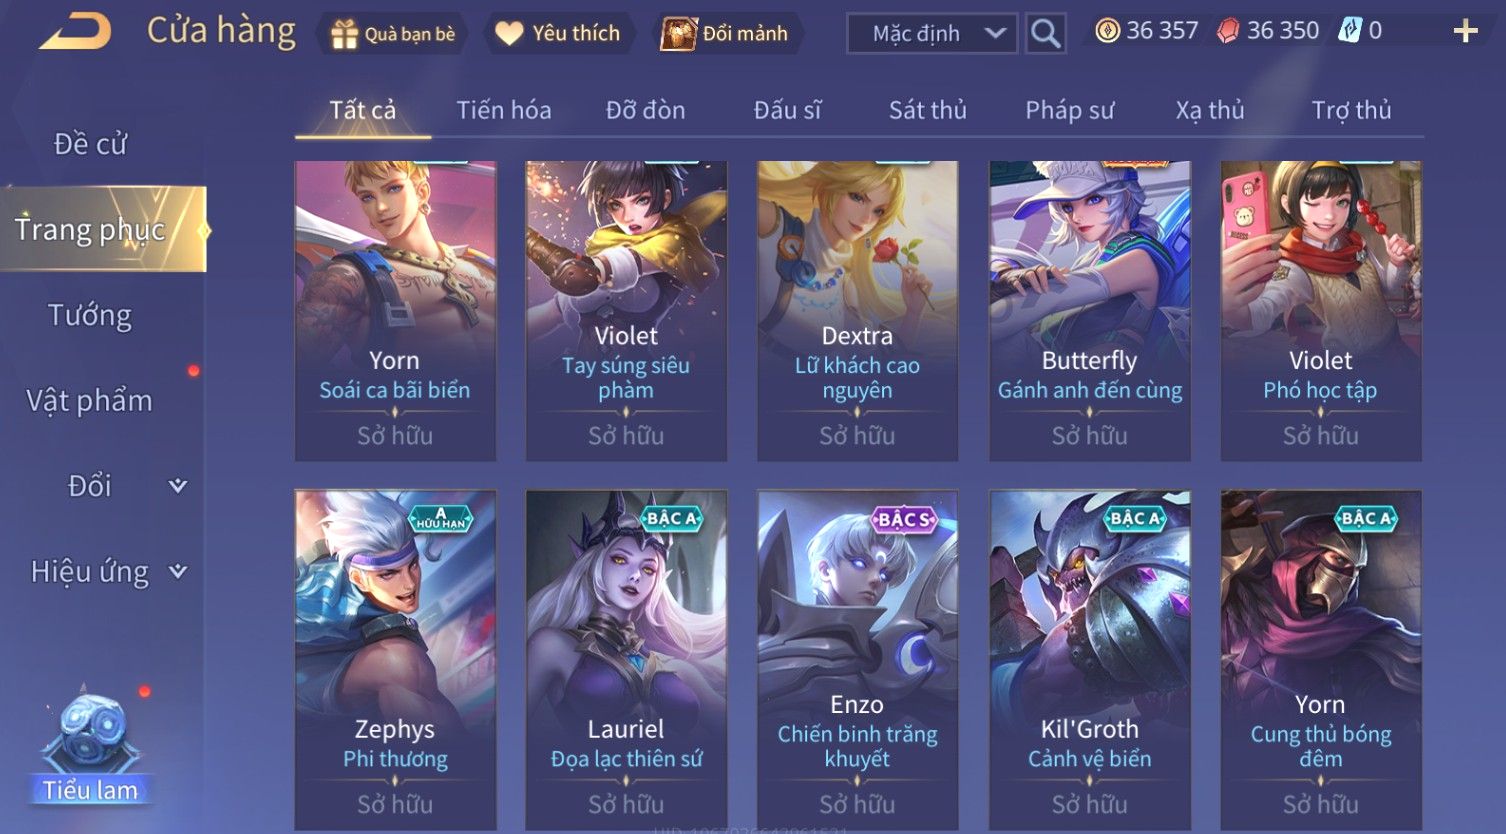Viewport: 1506px width, 834px height.
Task: Switch to the Sát thủ tab
Action: click(927, 110)
